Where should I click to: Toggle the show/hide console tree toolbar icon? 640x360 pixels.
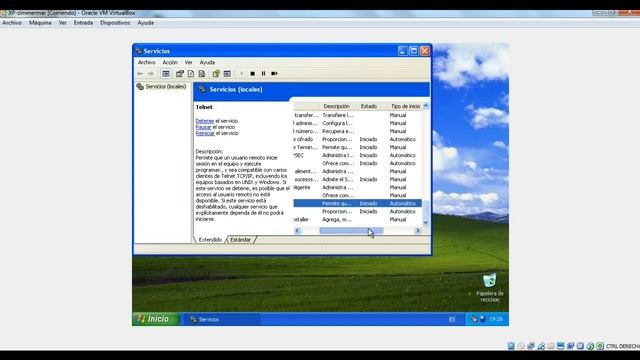tap(166, 73)
